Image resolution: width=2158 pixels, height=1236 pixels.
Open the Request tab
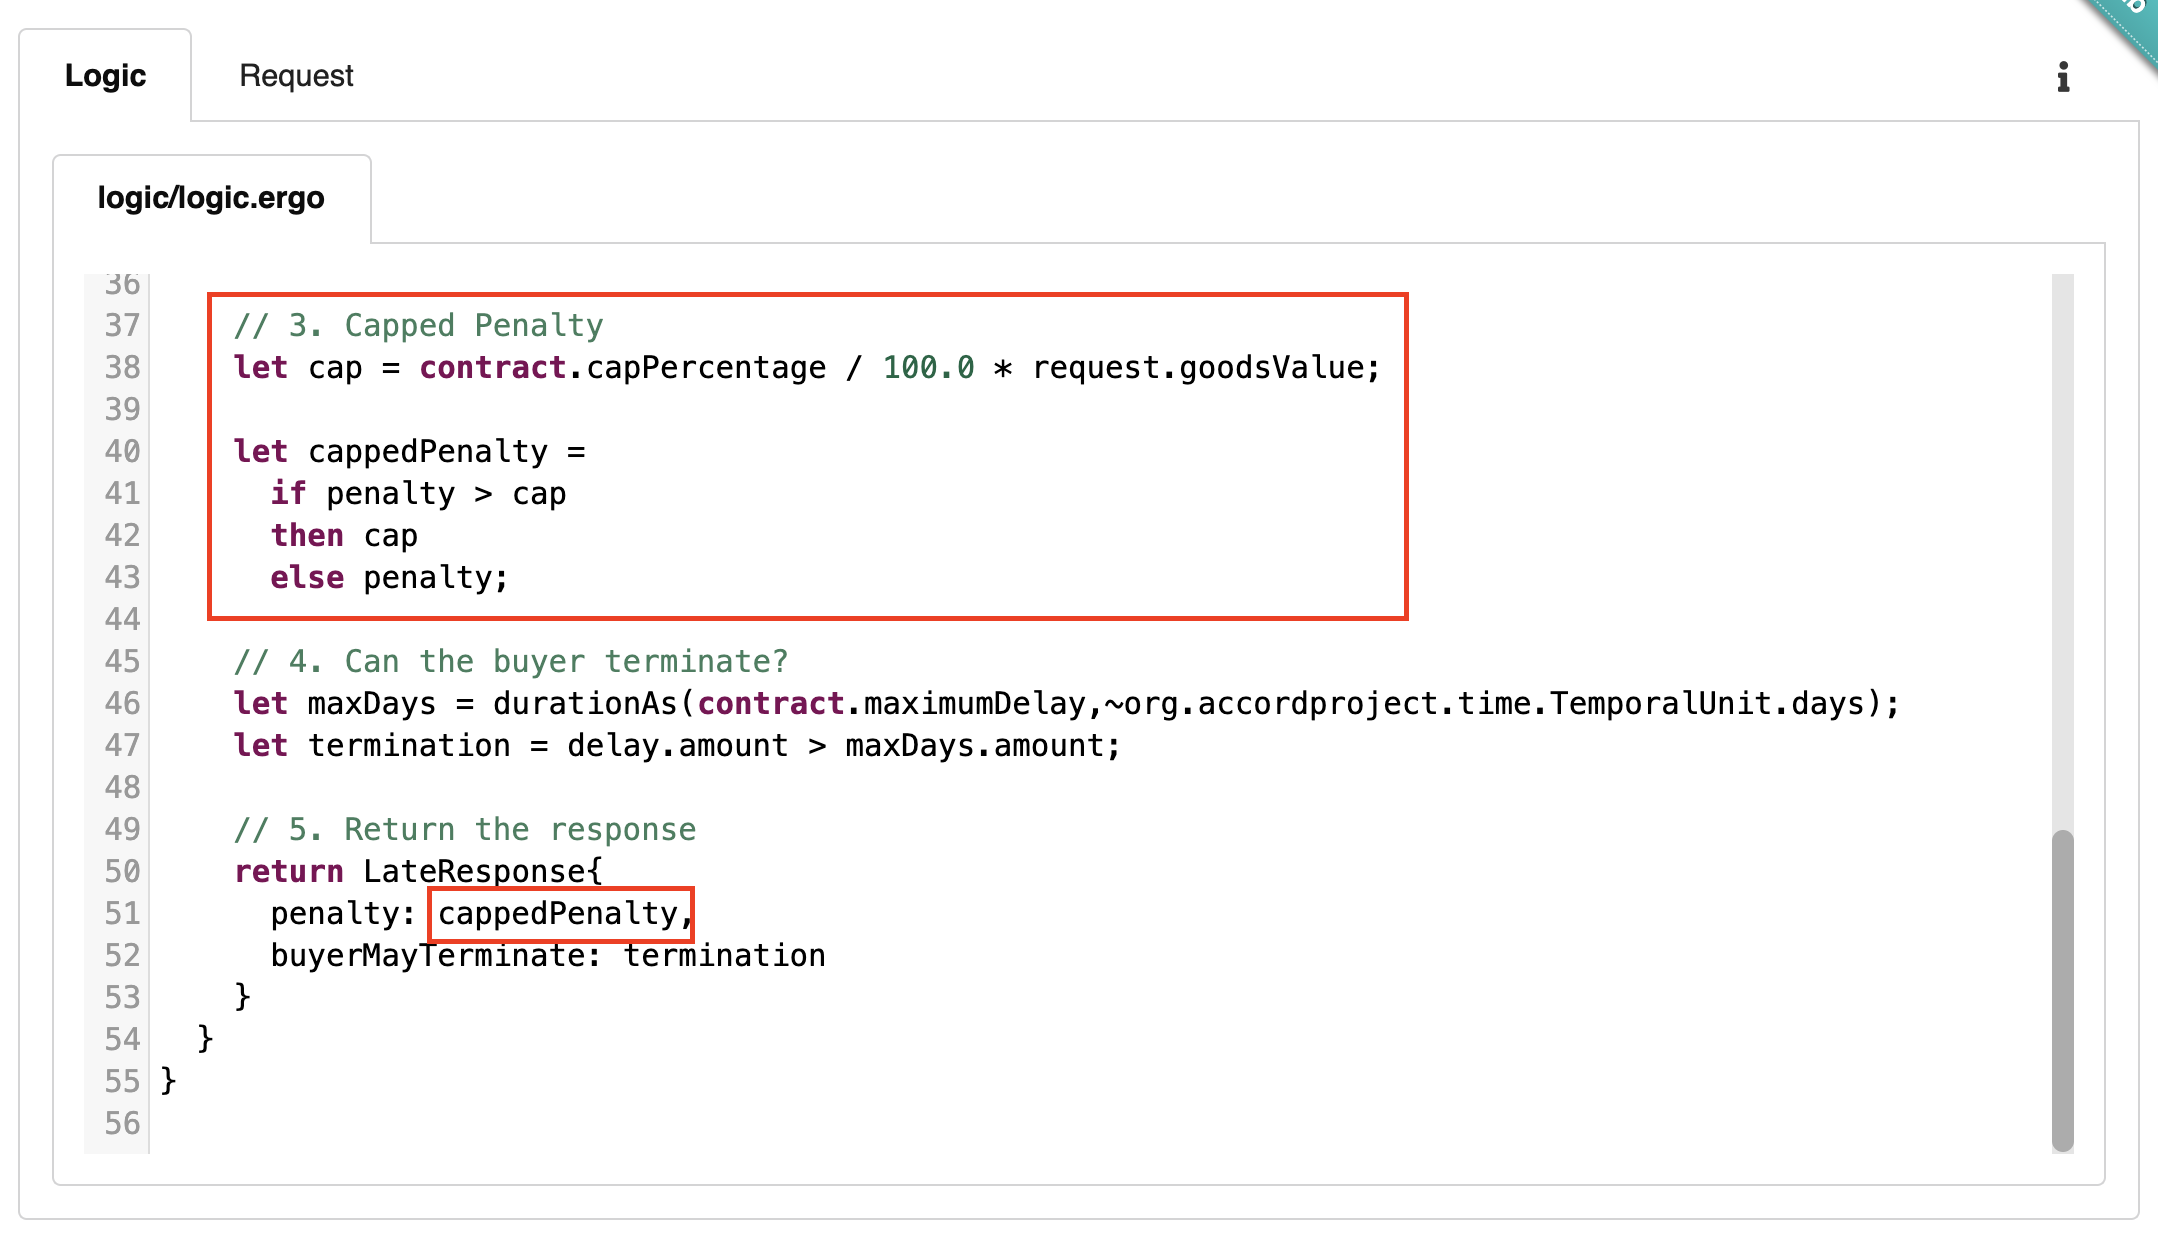[x=296, y=76]
